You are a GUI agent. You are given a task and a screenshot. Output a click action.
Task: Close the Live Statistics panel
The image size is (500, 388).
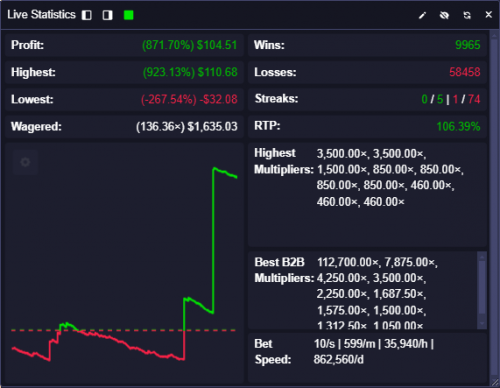489,15
